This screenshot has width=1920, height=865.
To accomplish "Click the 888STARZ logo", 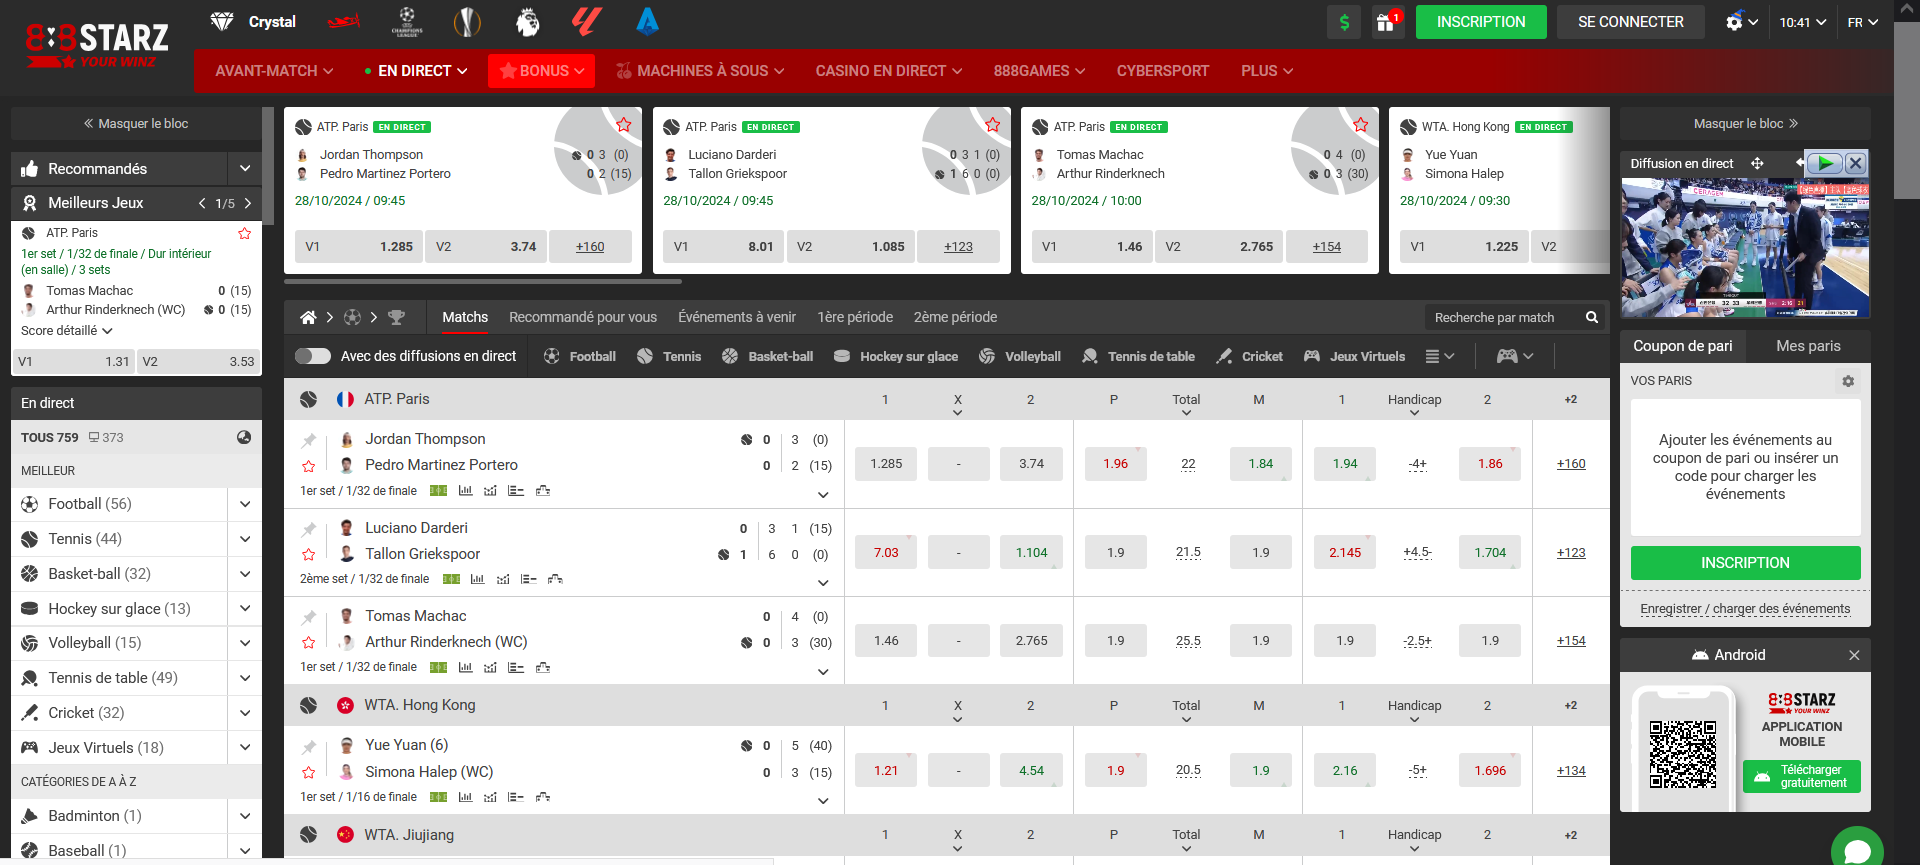I will coord(97,44).
